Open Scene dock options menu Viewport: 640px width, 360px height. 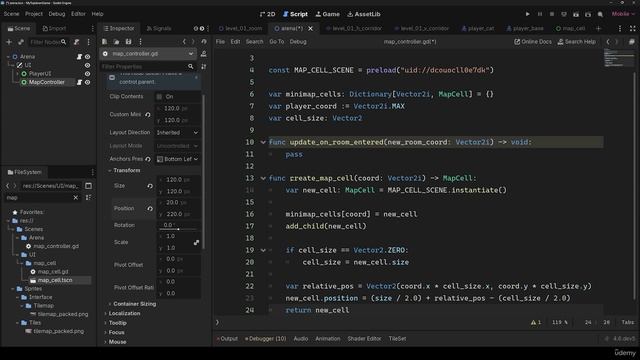pyautogui.click(x=88, y=42)
